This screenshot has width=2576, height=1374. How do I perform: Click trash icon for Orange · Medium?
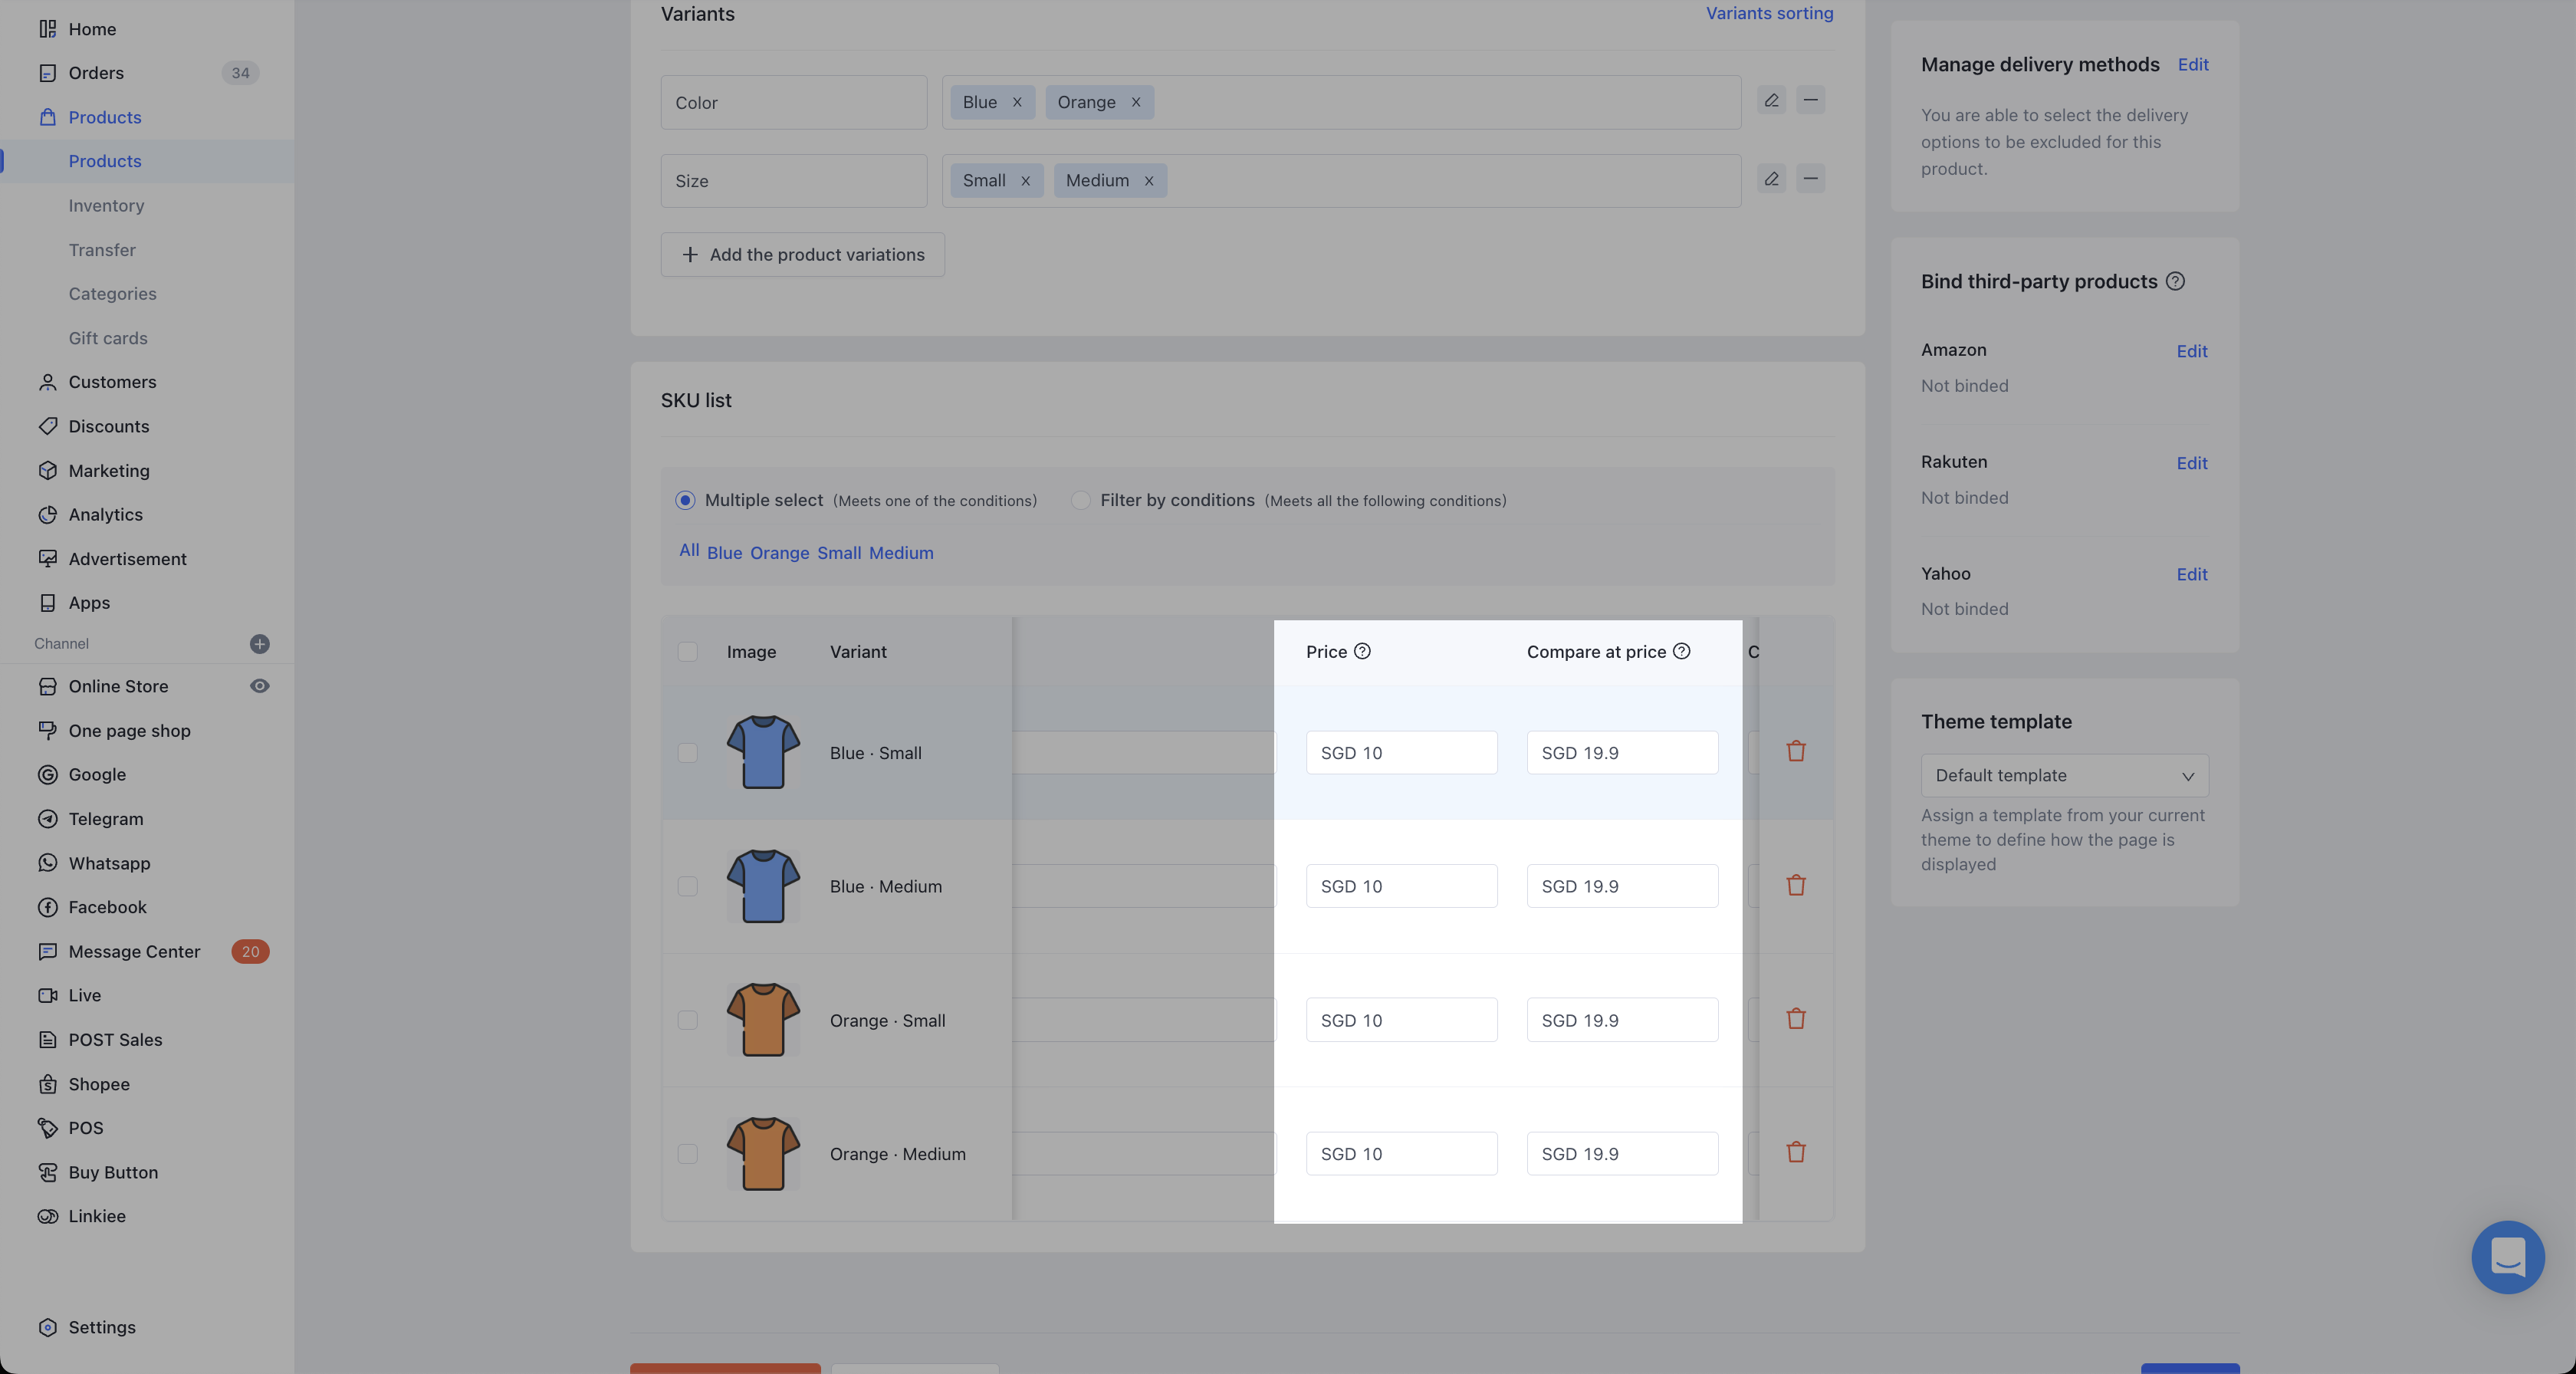(1795, 1152)
